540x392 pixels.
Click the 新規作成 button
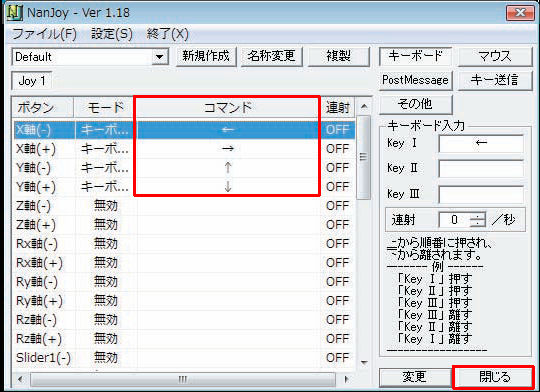click(x=206, y=56)
